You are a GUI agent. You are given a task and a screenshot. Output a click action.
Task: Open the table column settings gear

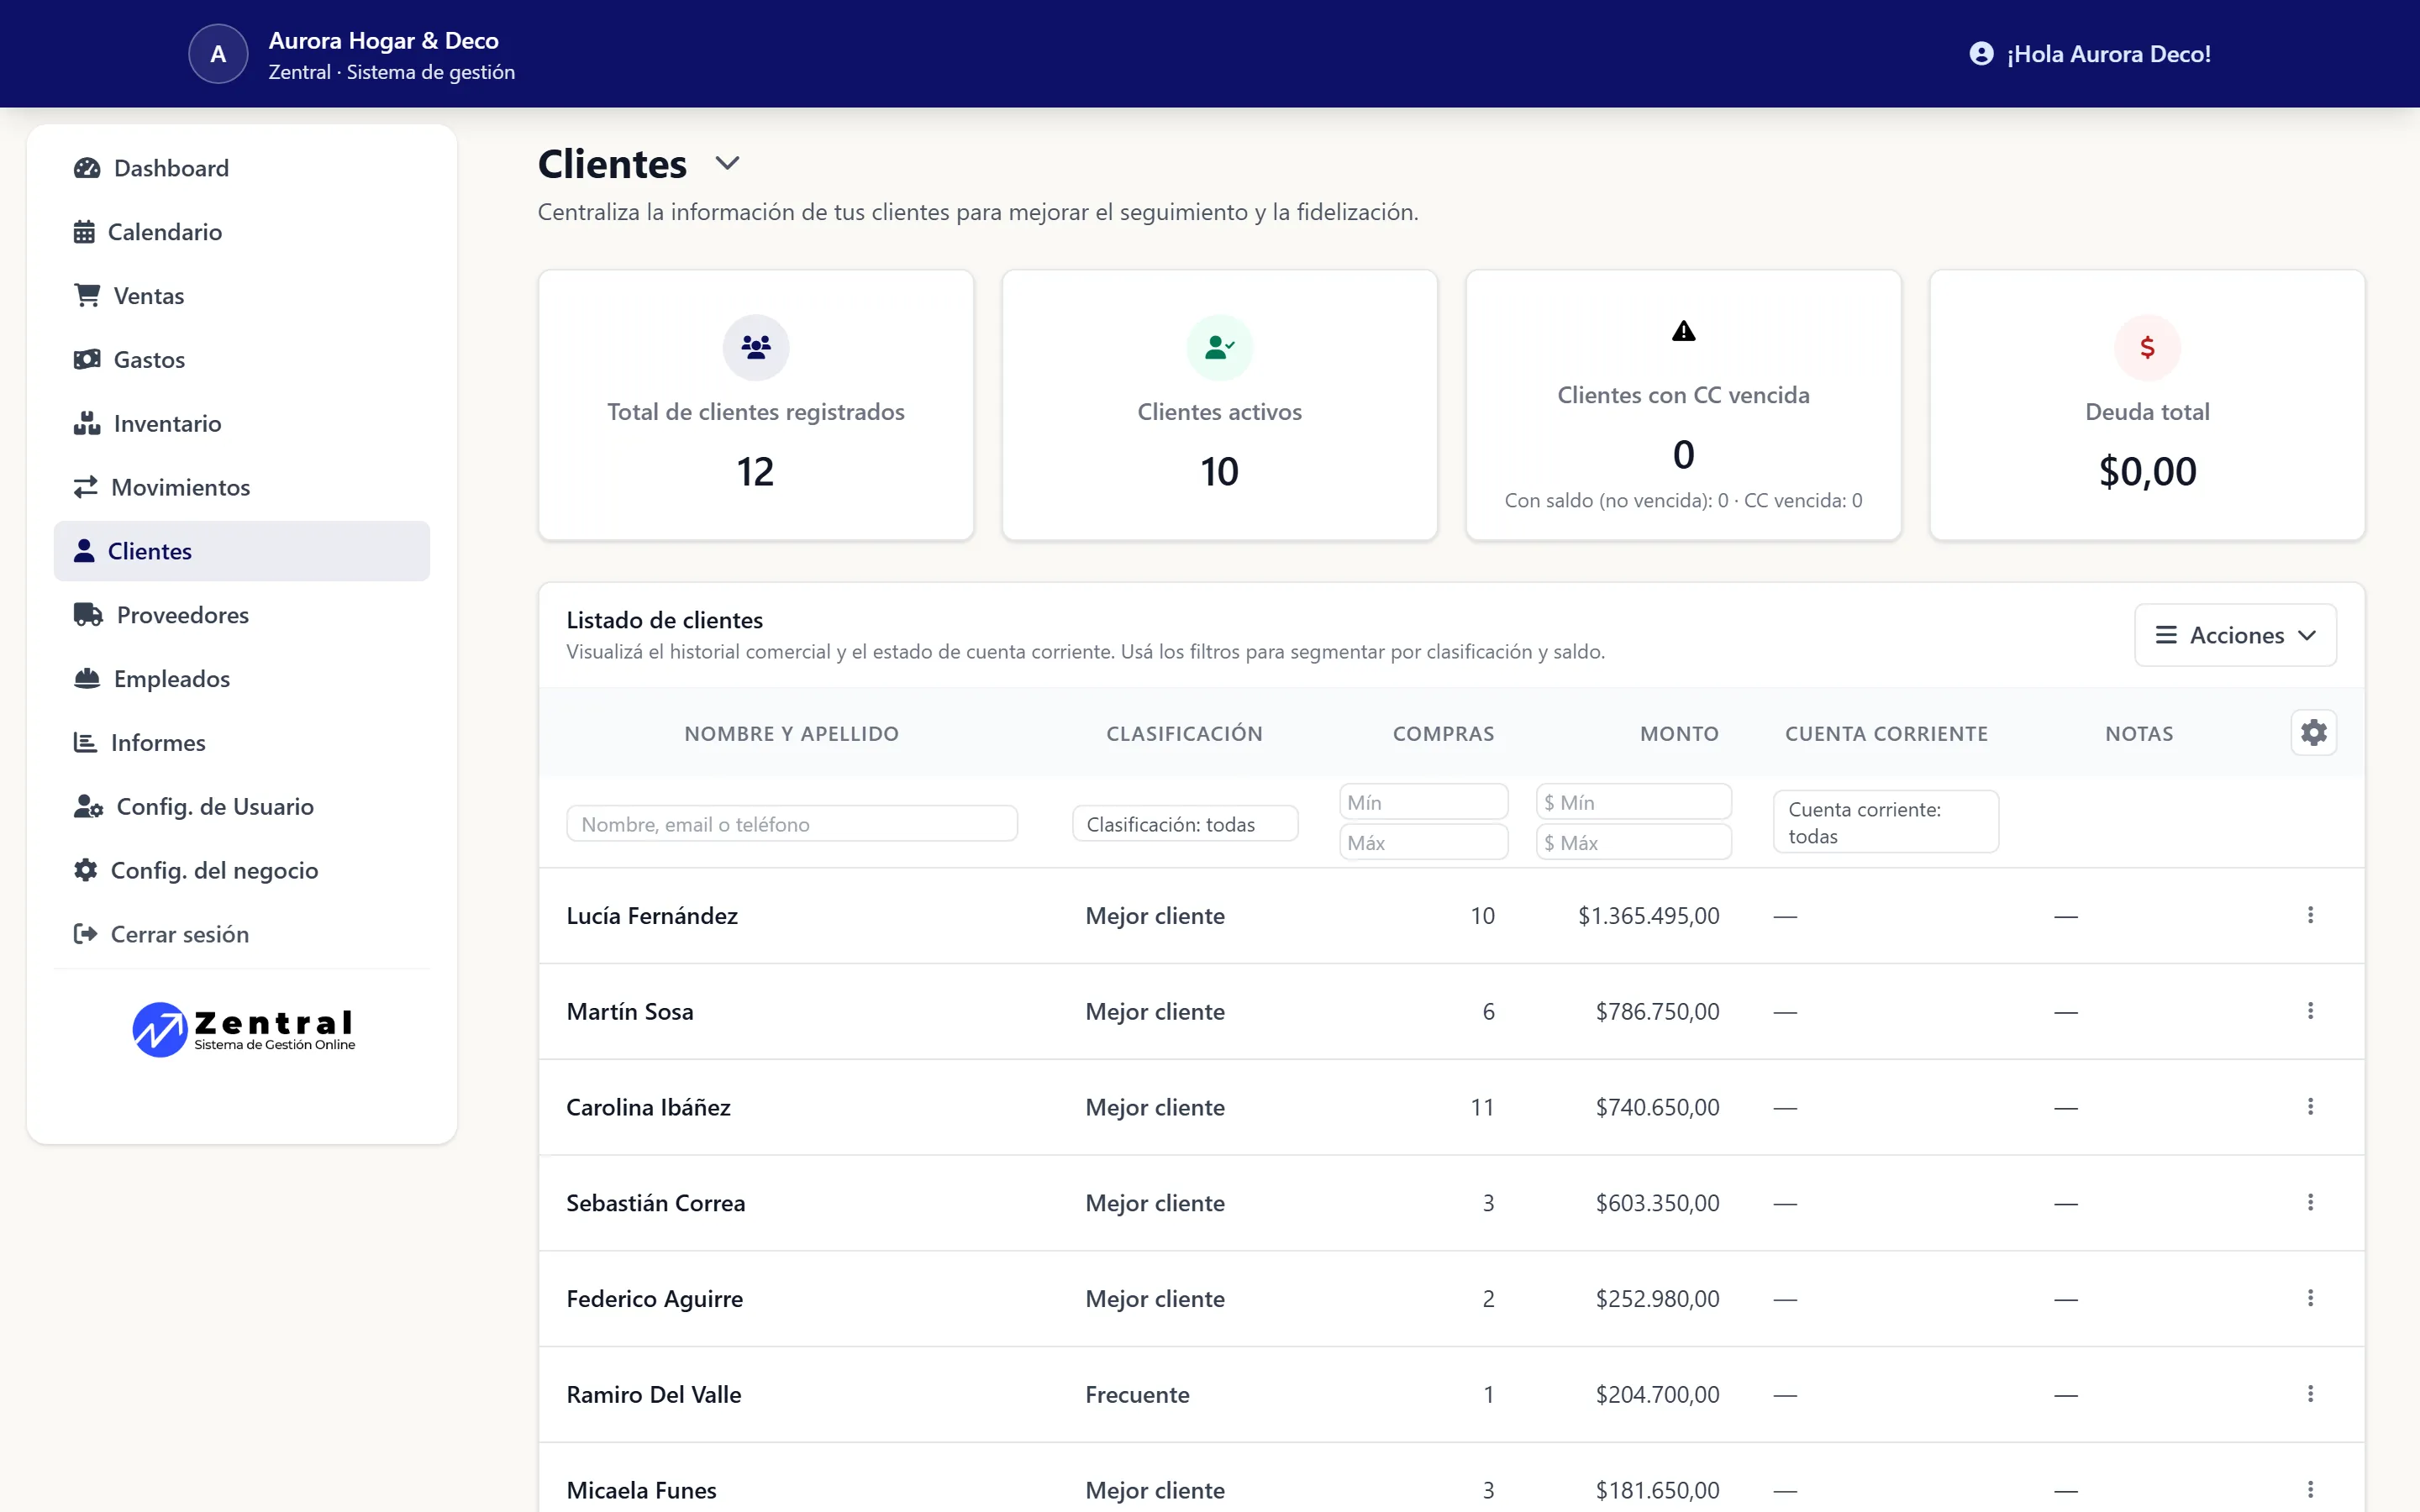tap(2313, 733)
